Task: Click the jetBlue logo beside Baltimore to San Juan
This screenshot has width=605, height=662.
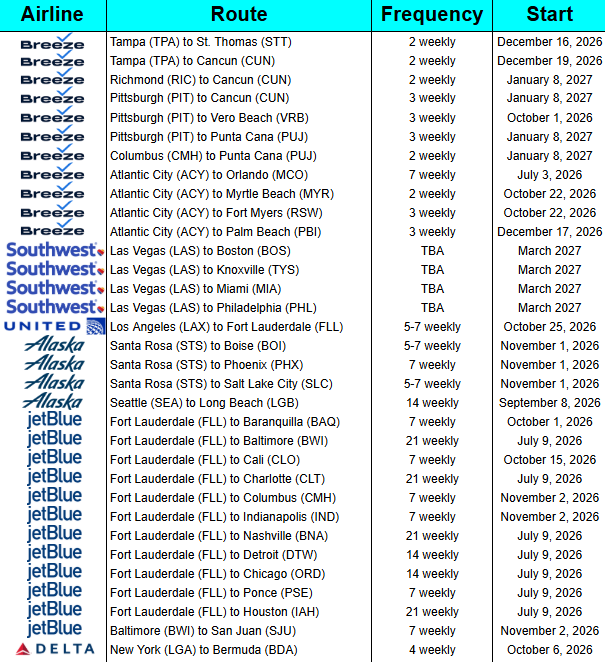Action: (54, 629)
